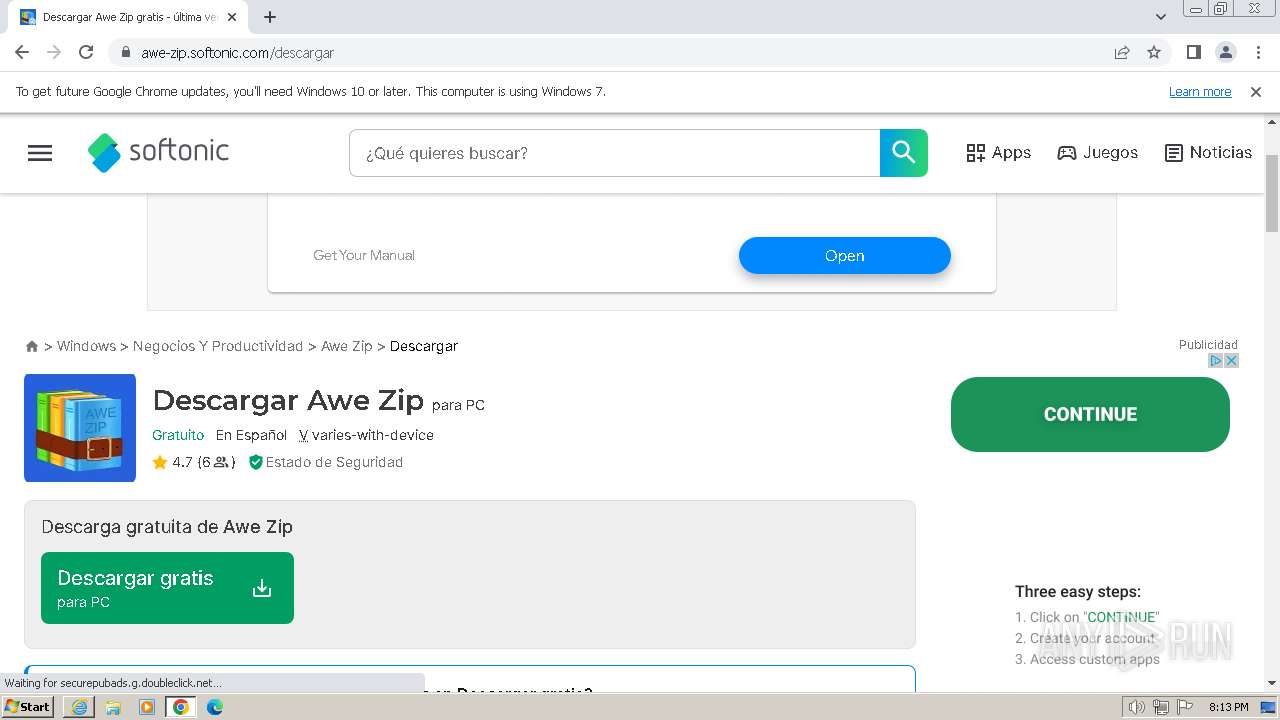The image size is (1280, 720).
Task: Click the varies-with-device version text
Action: point(373,435)
